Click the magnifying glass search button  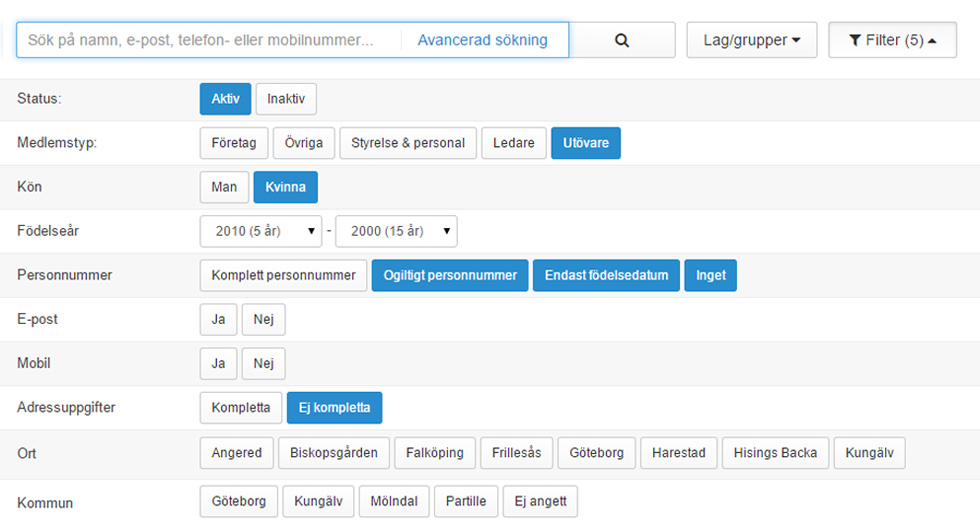622,41
